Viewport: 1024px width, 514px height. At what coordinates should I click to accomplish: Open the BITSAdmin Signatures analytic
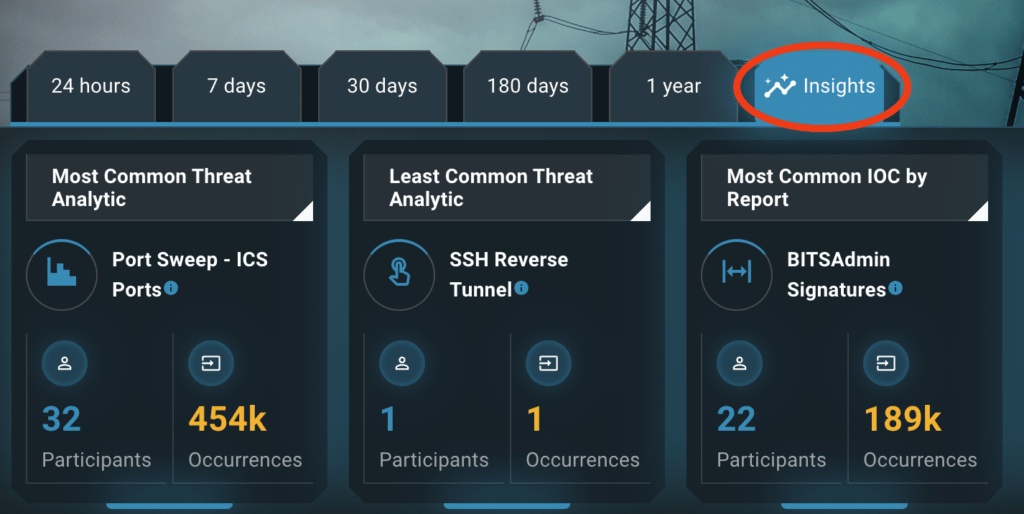tap(838, 274)
